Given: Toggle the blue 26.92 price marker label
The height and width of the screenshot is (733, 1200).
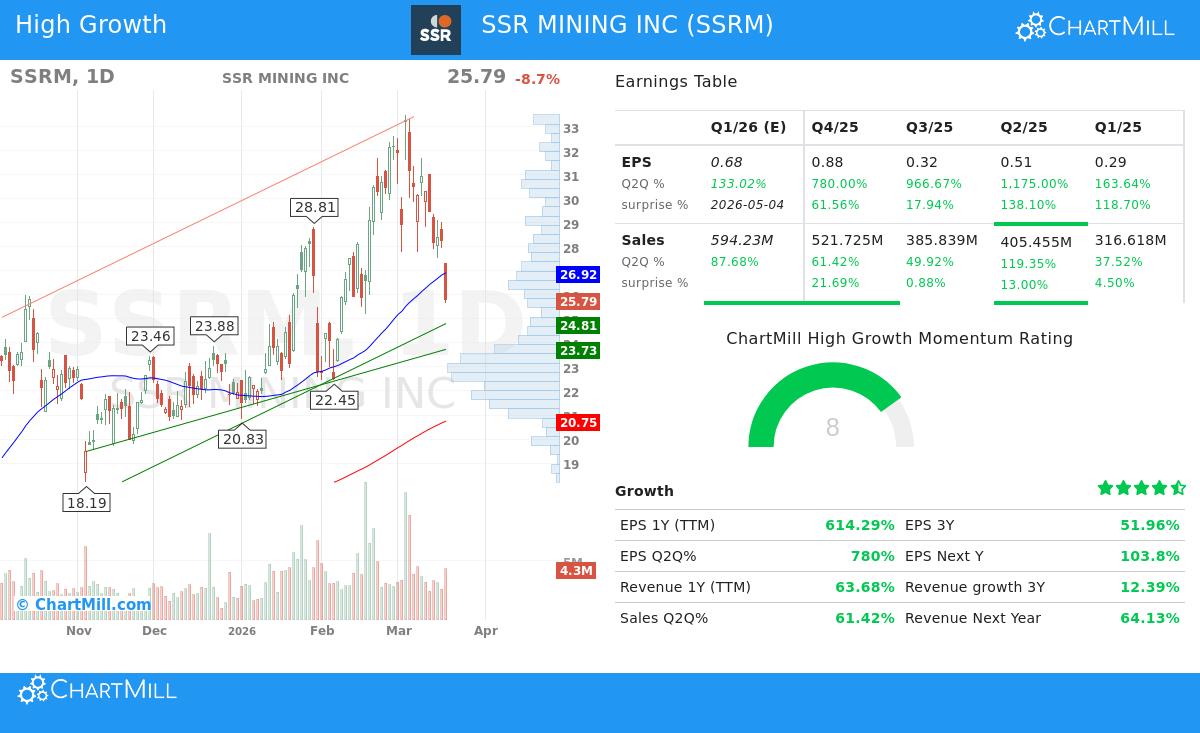Looking at the screenshot, I should (578, 273).
